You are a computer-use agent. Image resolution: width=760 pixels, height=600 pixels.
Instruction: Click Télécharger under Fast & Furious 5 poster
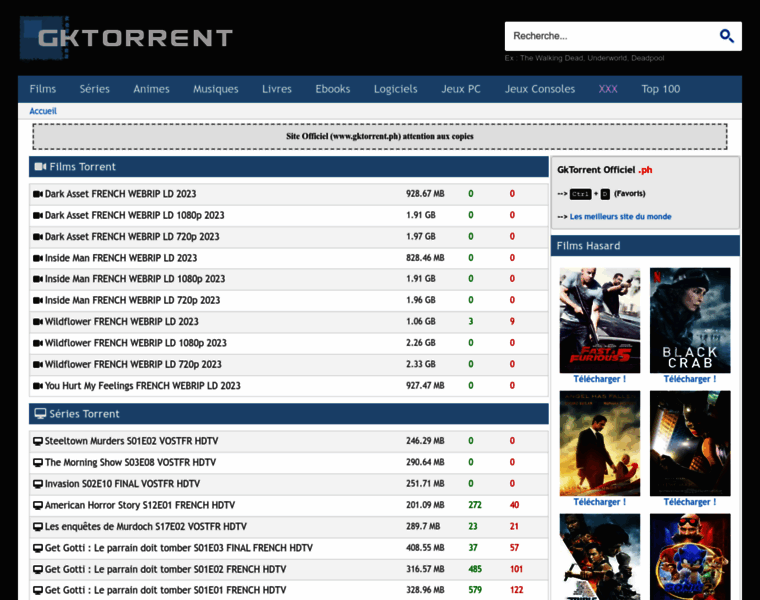(600, 379)
